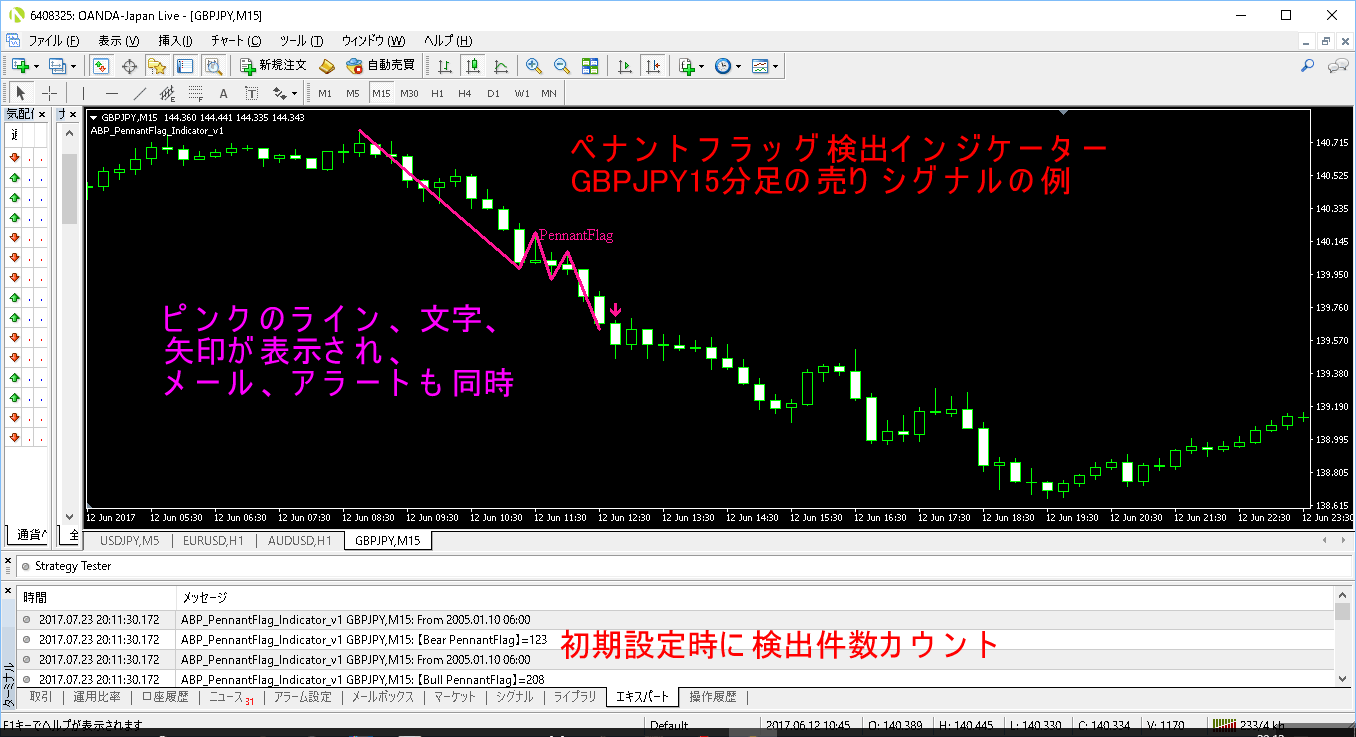1356x737 pixels.
Task: Select the equidistant channel tool
Action: [x=168, y=93]
